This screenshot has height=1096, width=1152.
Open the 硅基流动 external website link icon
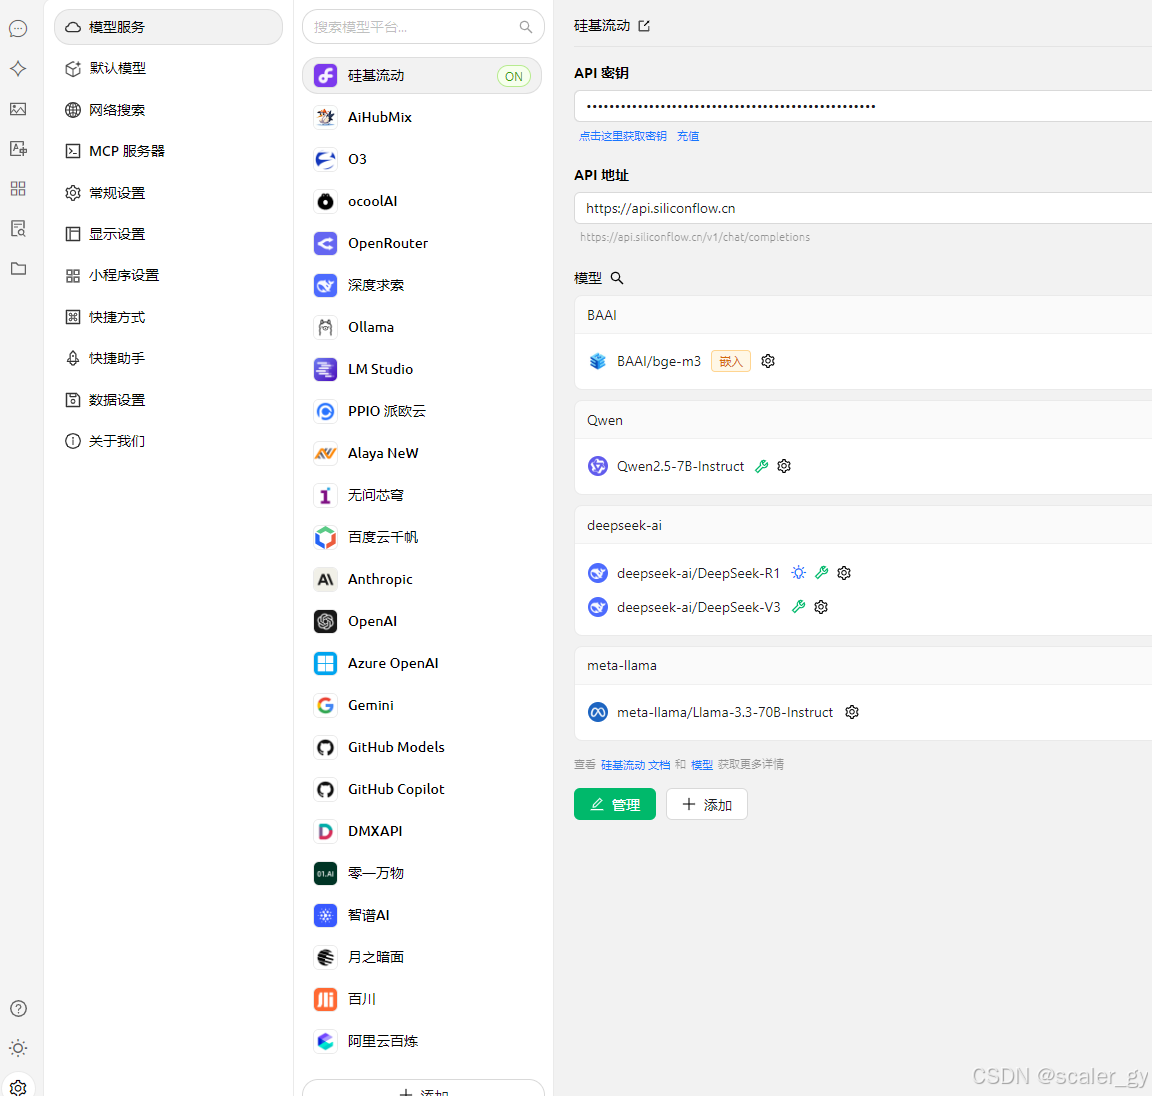pyautogui.click(x=644, y=26)
